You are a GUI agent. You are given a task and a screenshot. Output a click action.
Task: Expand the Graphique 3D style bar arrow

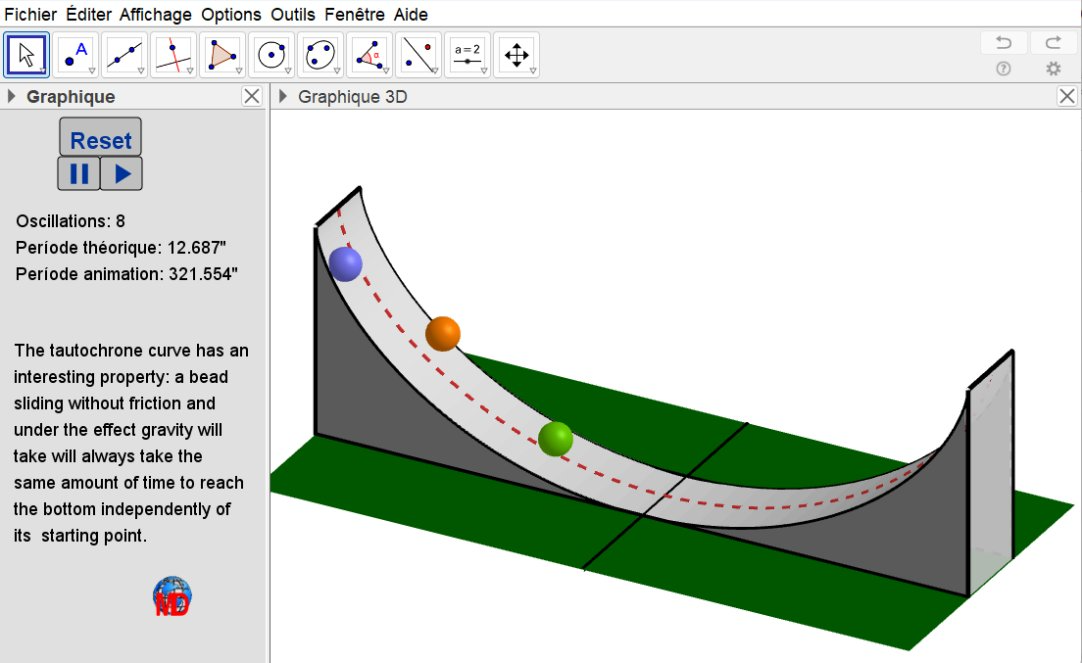pyautogui.click(x=283, y=97)
